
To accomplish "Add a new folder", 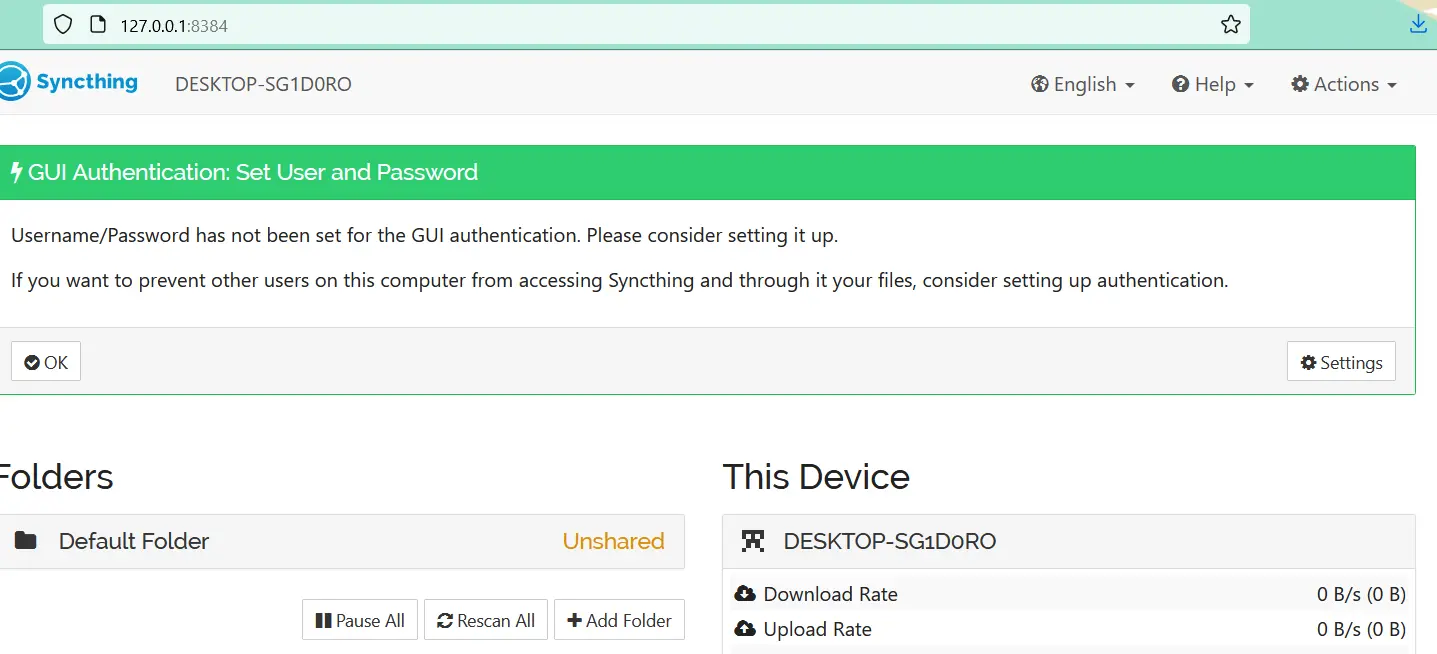I will click(619, 620).
